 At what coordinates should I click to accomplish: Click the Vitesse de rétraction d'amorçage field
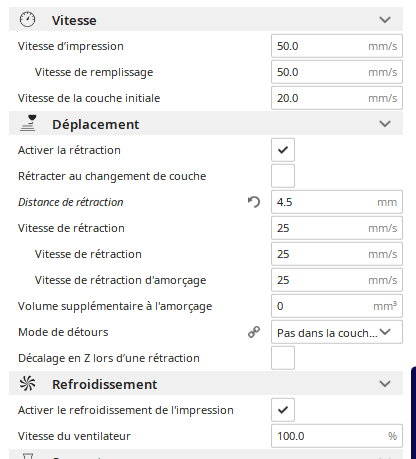click(x=337, y=280)
